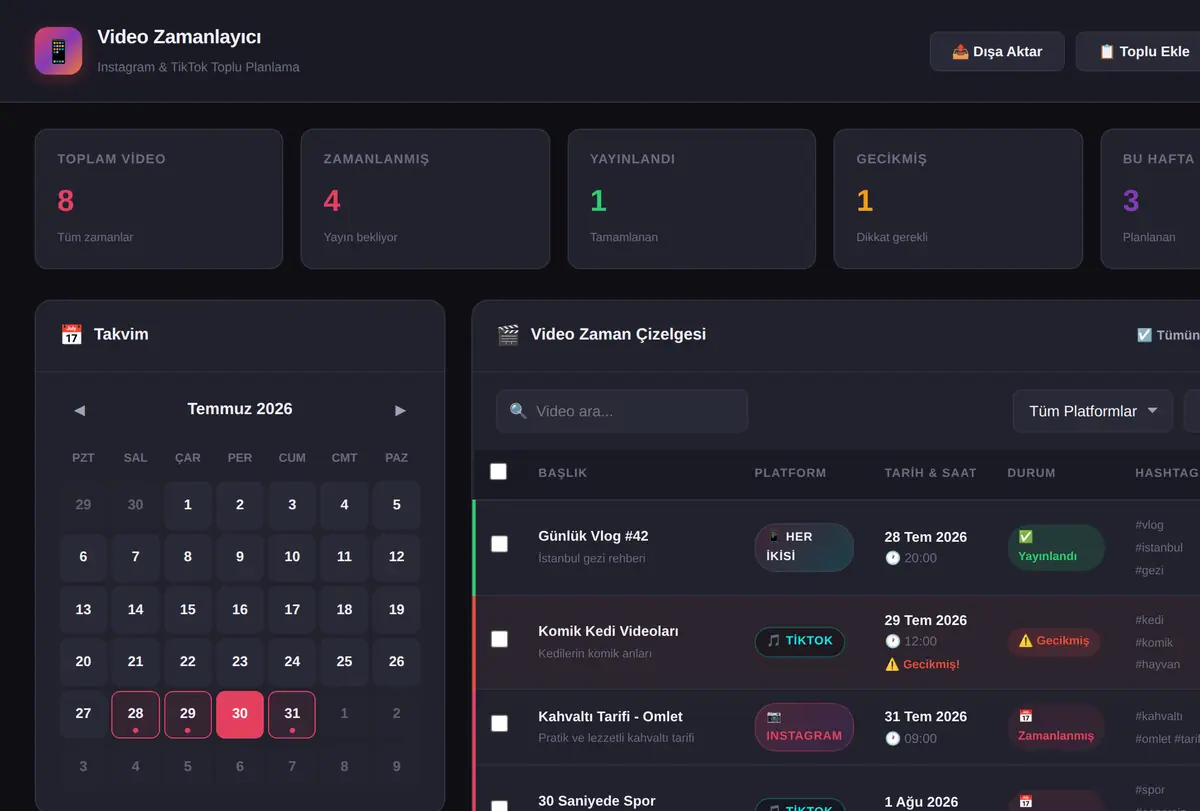
Task: Click the INSTAGRAM platform badge
Action: click(x=804, y=727)
